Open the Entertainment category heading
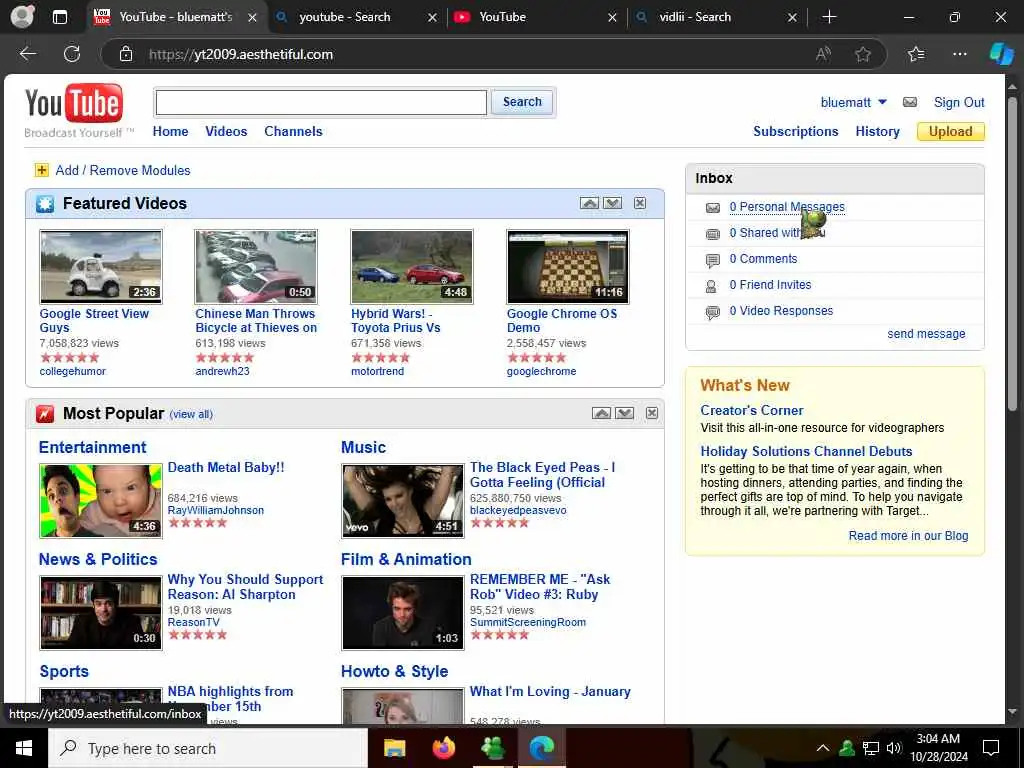This screenshot has width=1024, height=768. [92, 447]
